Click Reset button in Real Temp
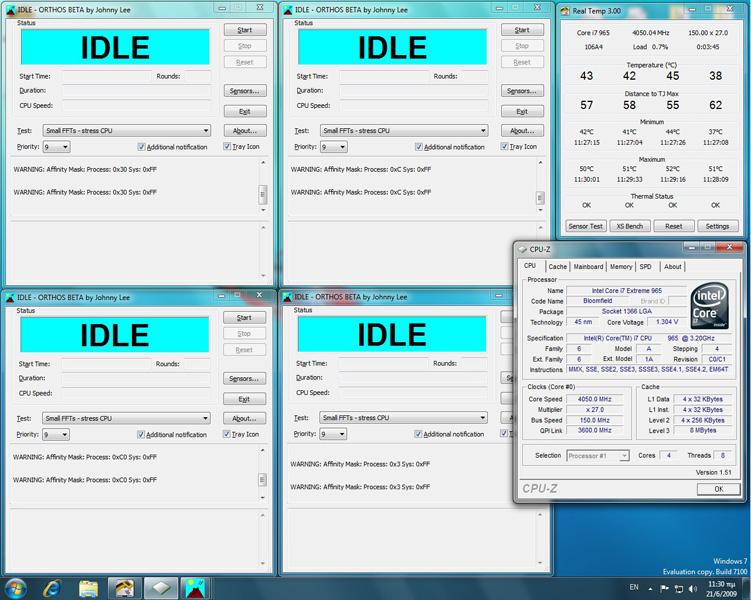 (x=673, y=226)
